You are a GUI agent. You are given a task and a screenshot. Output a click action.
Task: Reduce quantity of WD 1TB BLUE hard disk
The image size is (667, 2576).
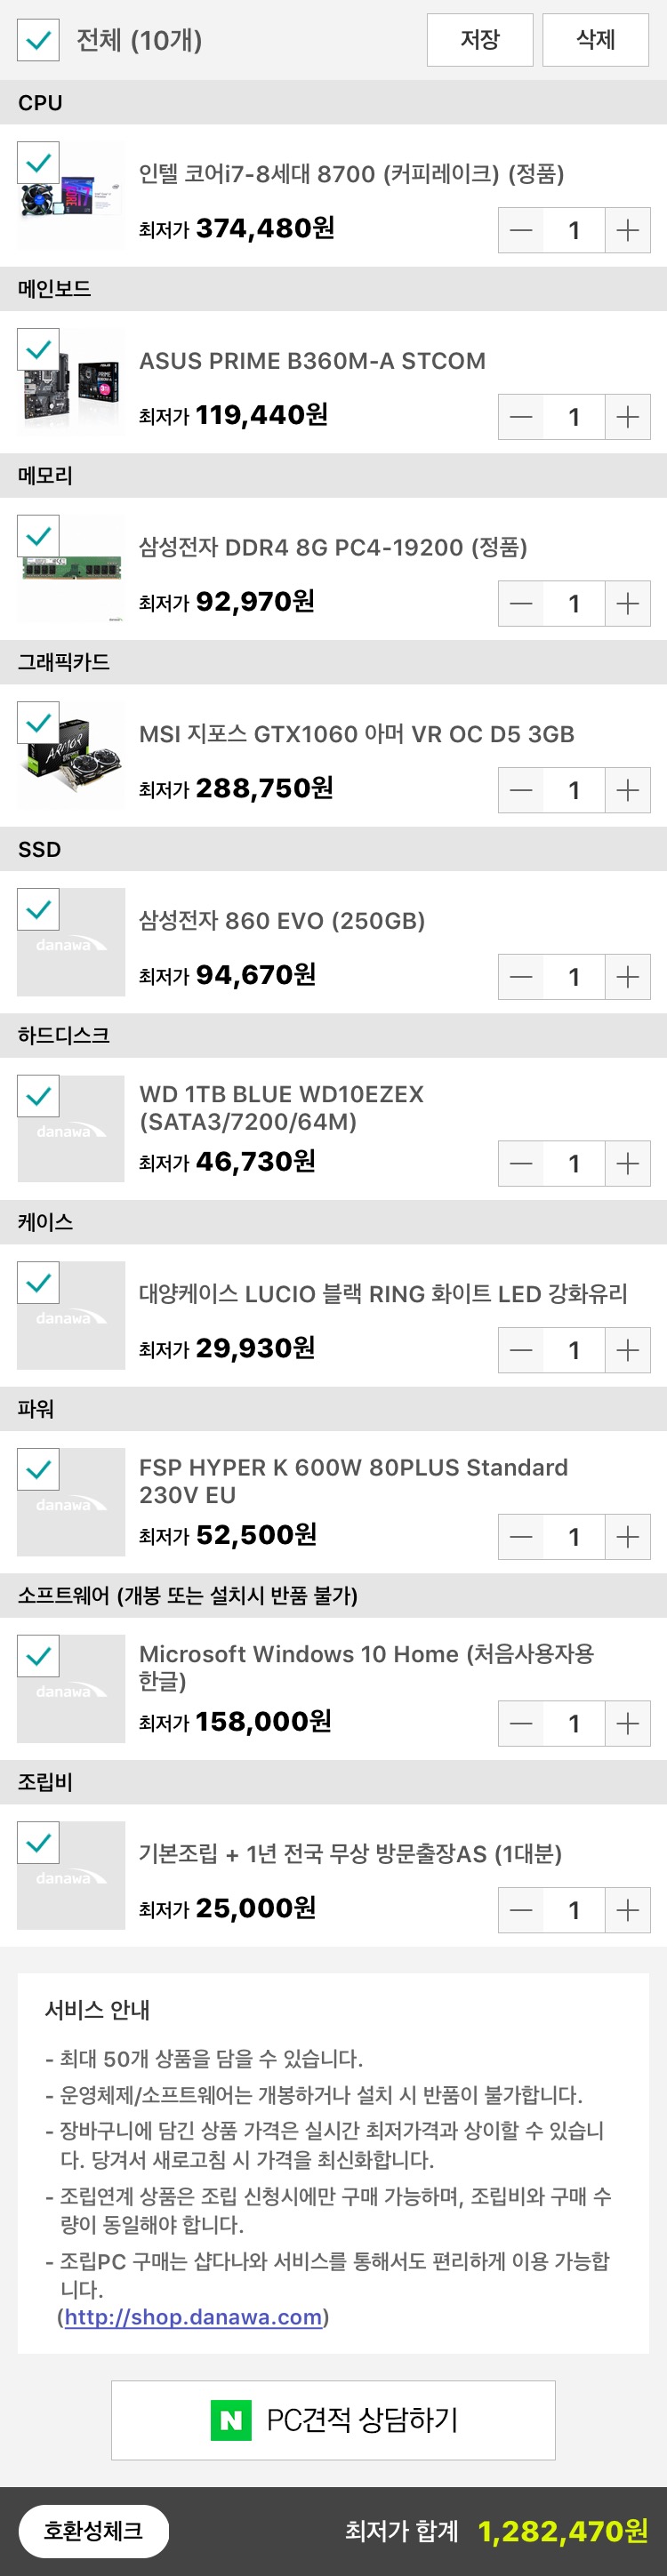[x=521, y=1164]
